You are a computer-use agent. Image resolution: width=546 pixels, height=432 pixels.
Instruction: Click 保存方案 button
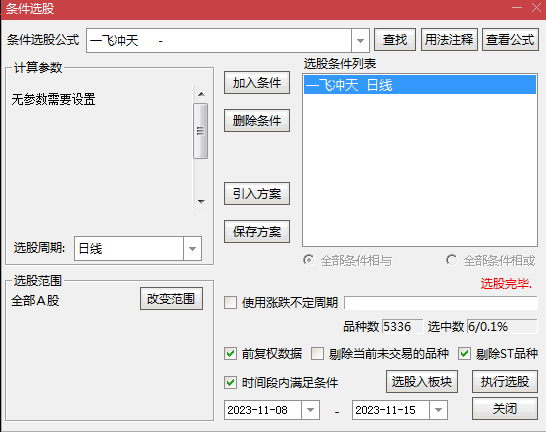click(x=257, y=231)
